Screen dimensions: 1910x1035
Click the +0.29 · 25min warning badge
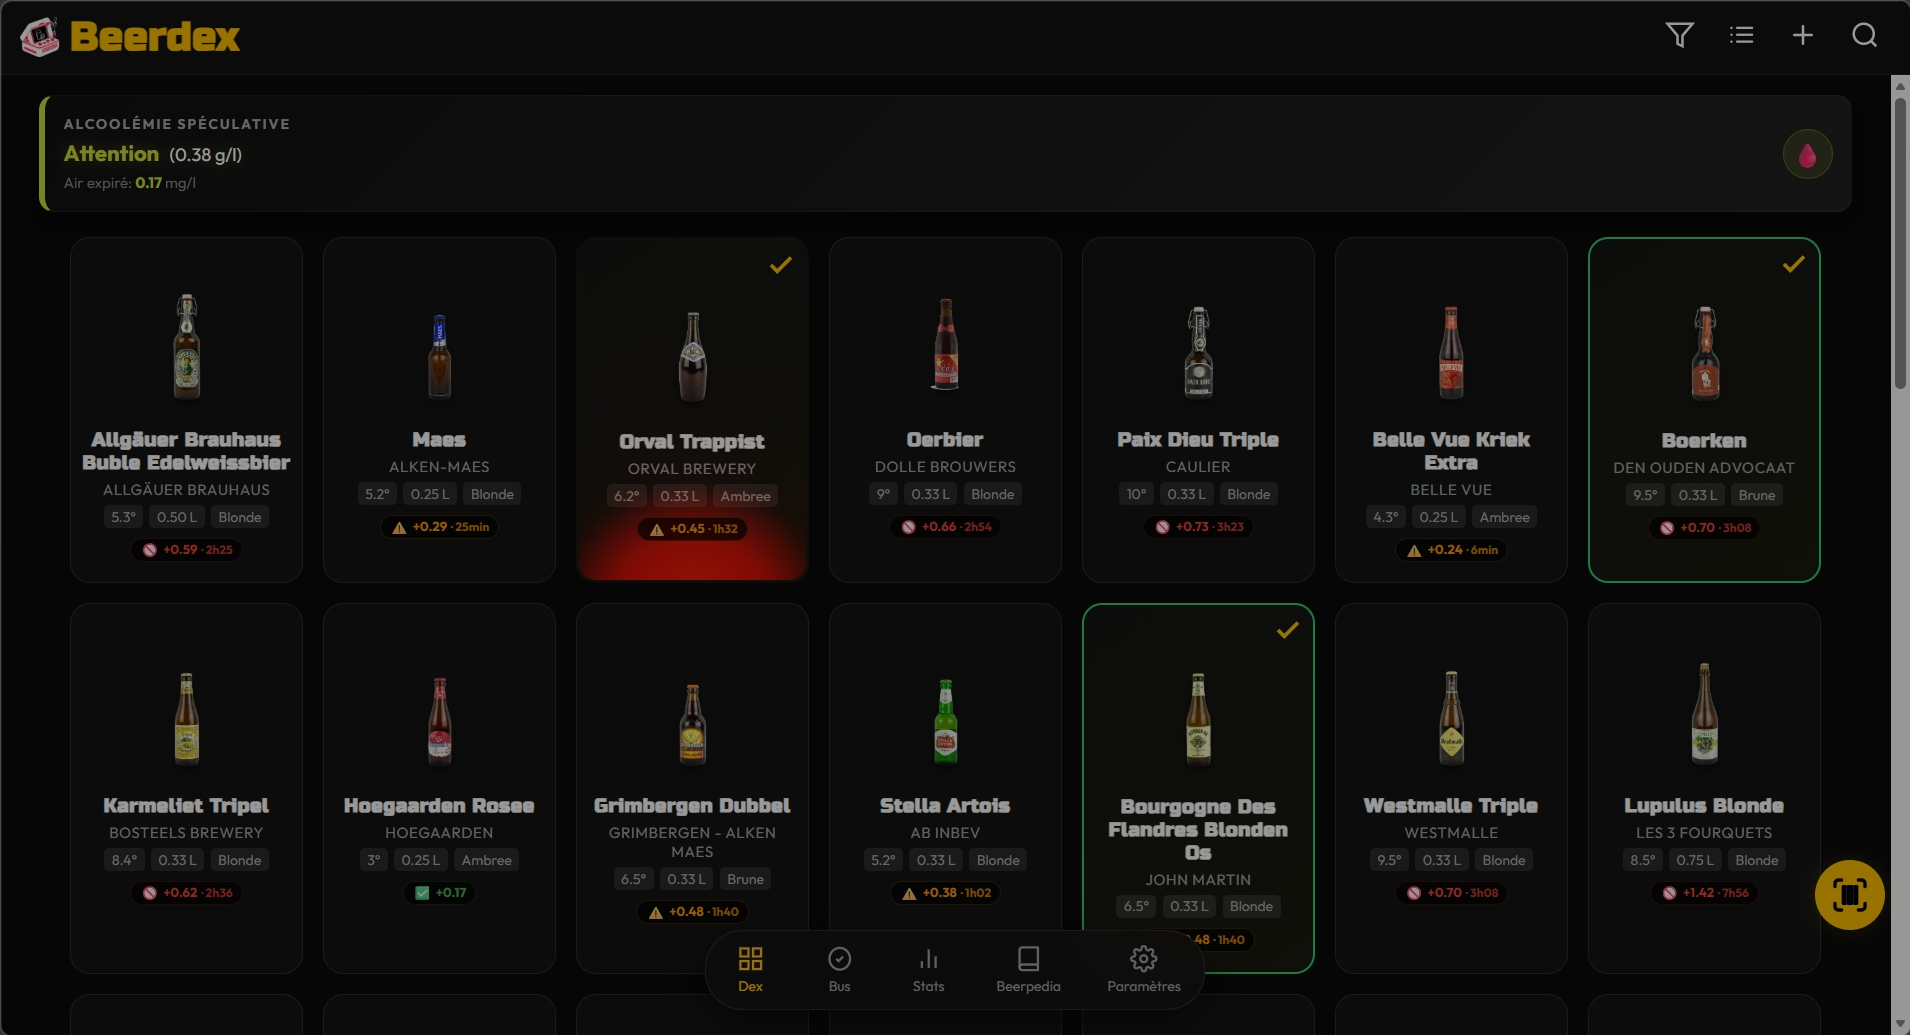tap(439, 527)
